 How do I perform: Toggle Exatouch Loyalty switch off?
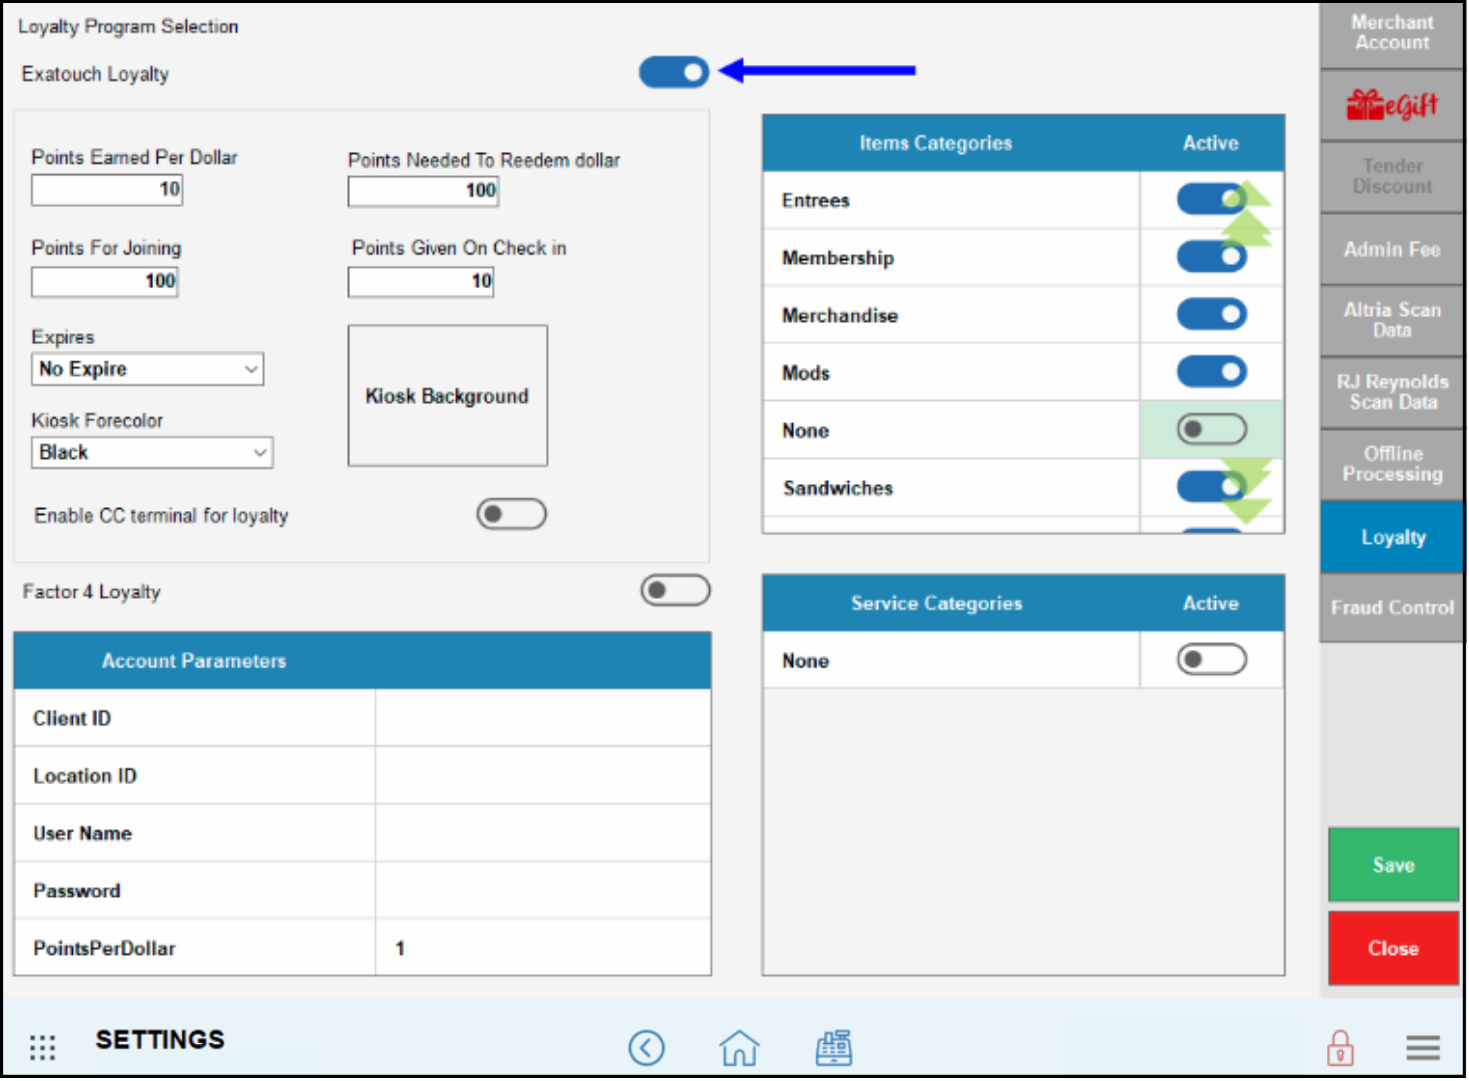674,72
